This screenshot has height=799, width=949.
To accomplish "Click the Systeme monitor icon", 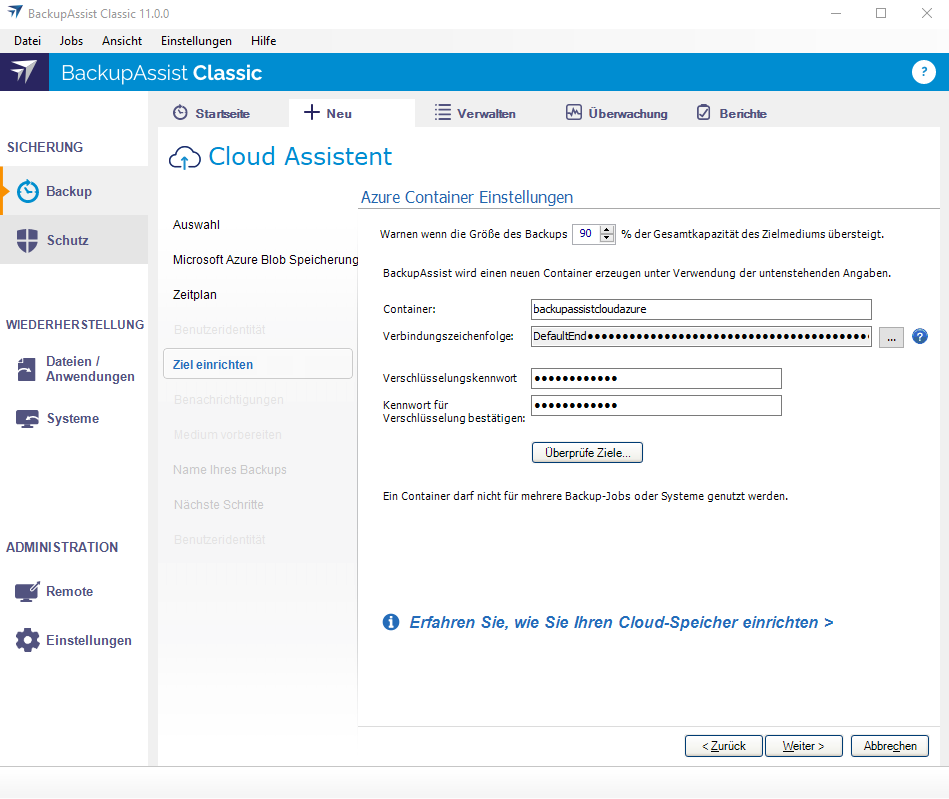I will point(27,419).
